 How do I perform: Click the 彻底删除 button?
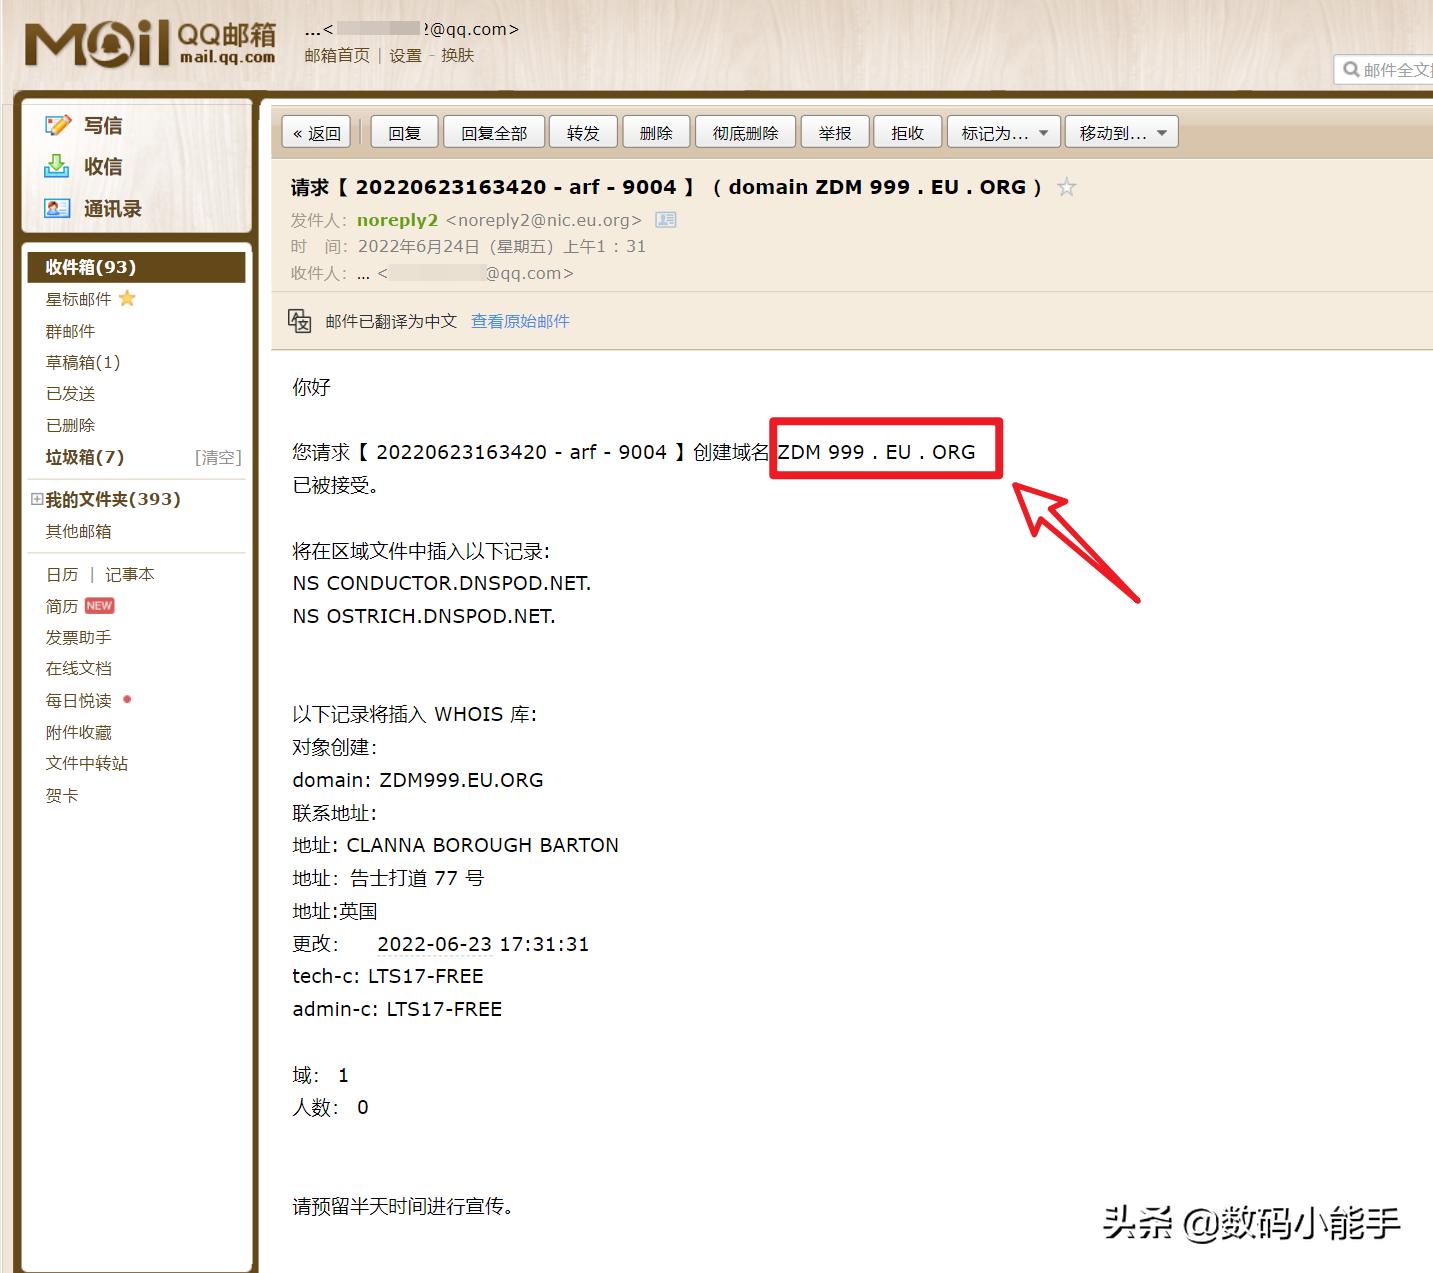pos(745,131)
